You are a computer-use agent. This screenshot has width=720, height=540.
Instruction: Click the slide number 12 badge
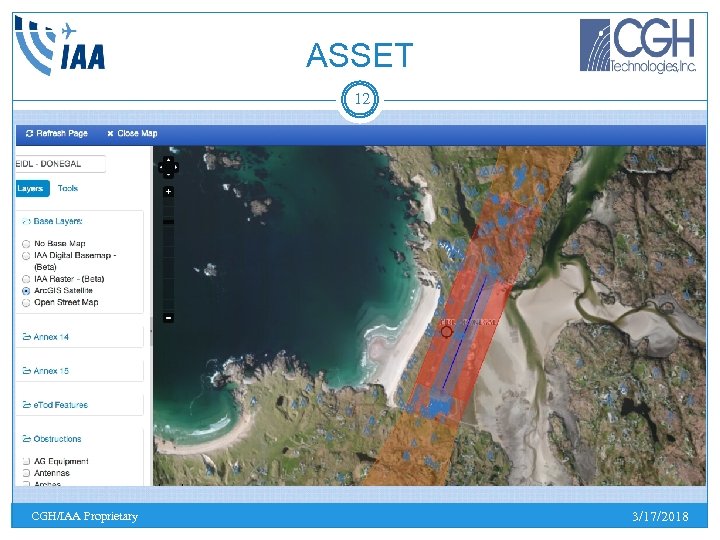coord(360,99)
